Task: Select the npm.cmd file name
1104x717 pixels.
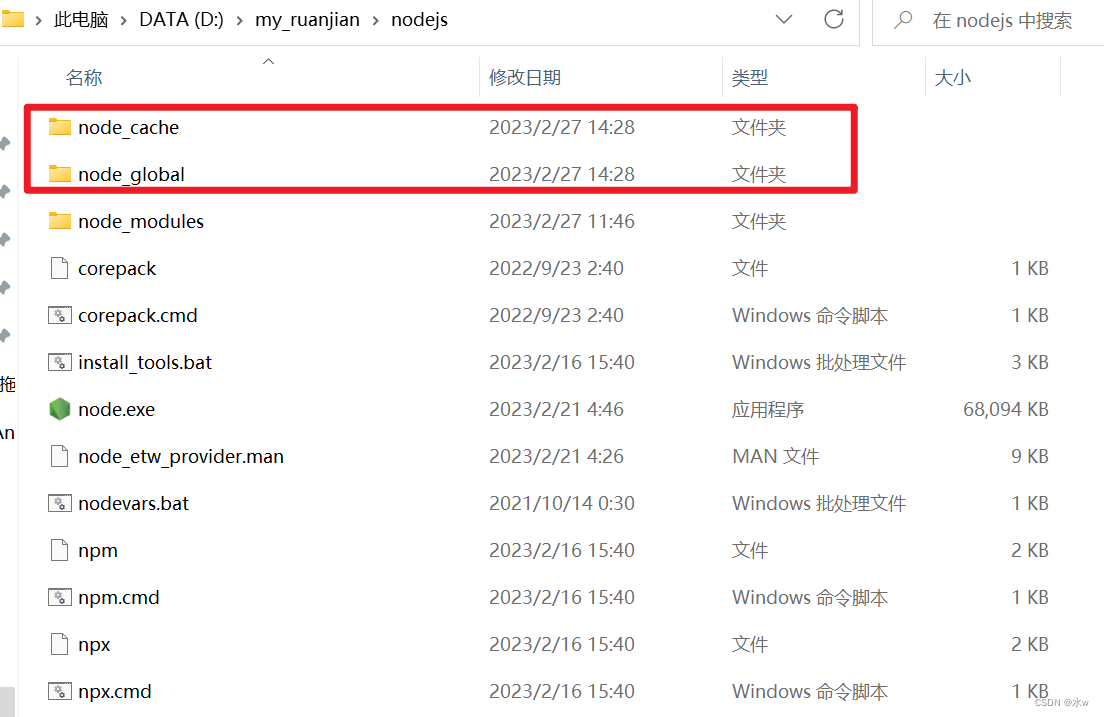Action: click(119, 597)
